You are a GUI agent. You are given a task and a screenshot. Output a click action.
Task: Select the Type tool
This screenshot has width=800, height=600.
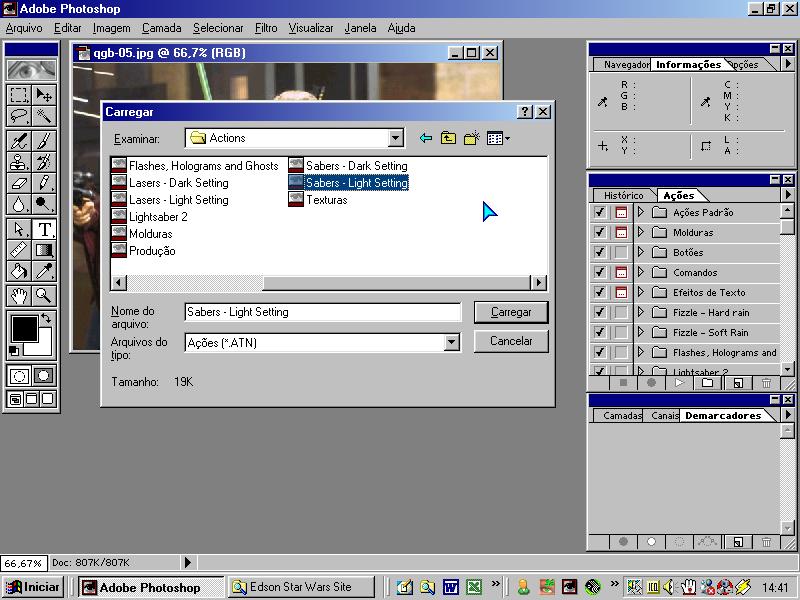44,230
